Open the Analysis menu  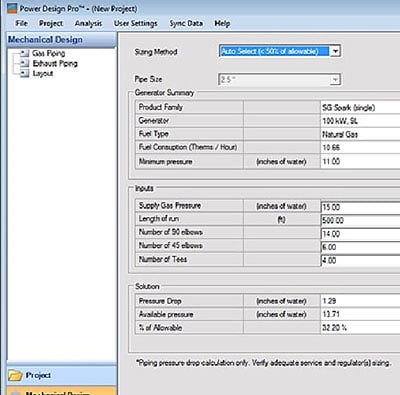pyautogui.click(x=88, y=23)
